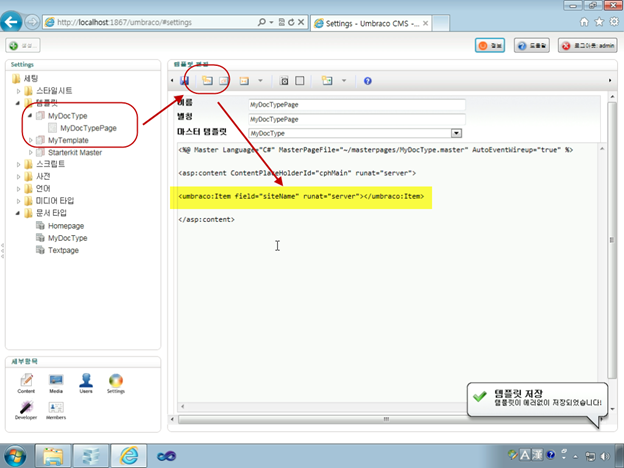Screen dimensions: 624x468
Task: Select the MyTemplate node
Action: click(x=68, y=140)
